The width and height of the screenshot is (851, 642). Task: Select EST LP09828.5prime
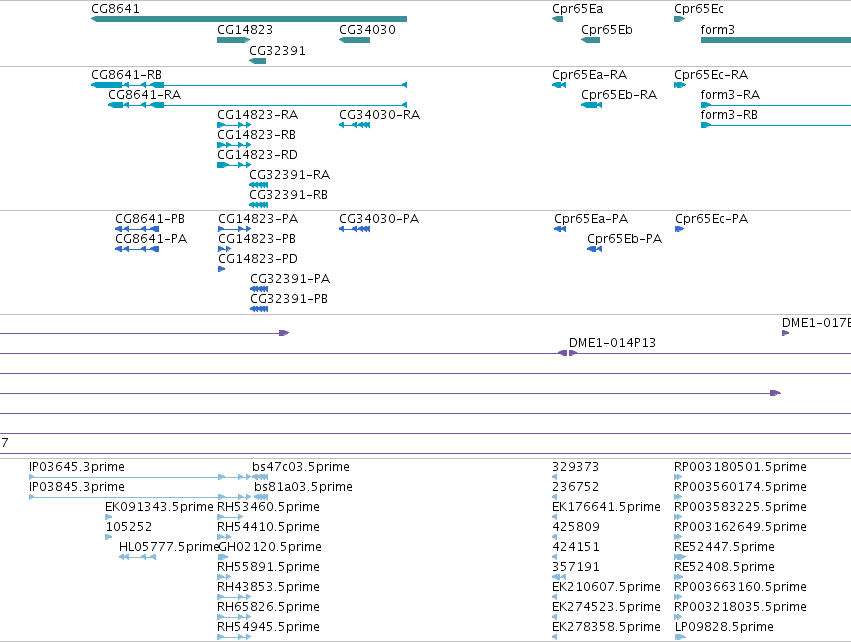tap(680, 637)
